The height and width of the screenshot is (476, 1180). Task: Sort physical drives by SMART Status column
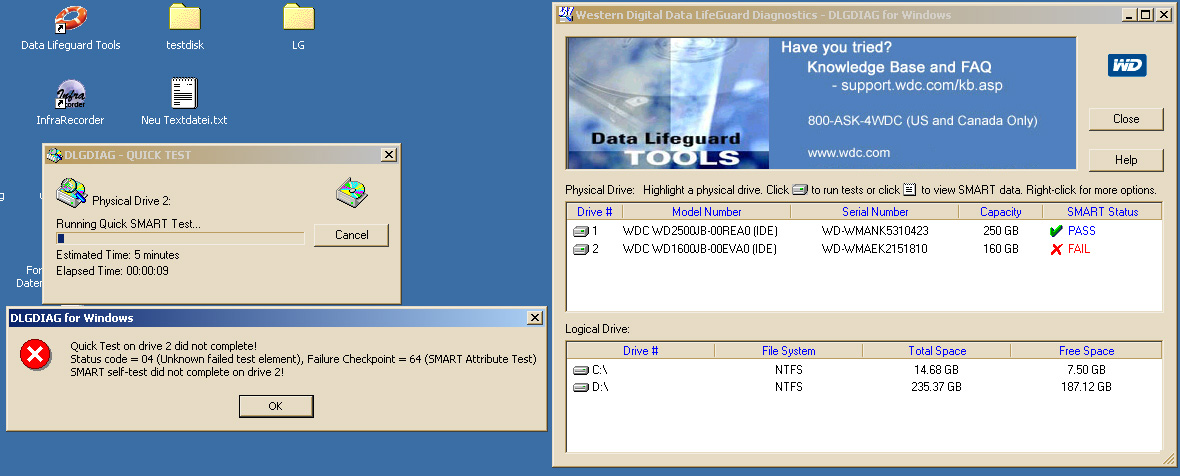[x=1102, y=212]
